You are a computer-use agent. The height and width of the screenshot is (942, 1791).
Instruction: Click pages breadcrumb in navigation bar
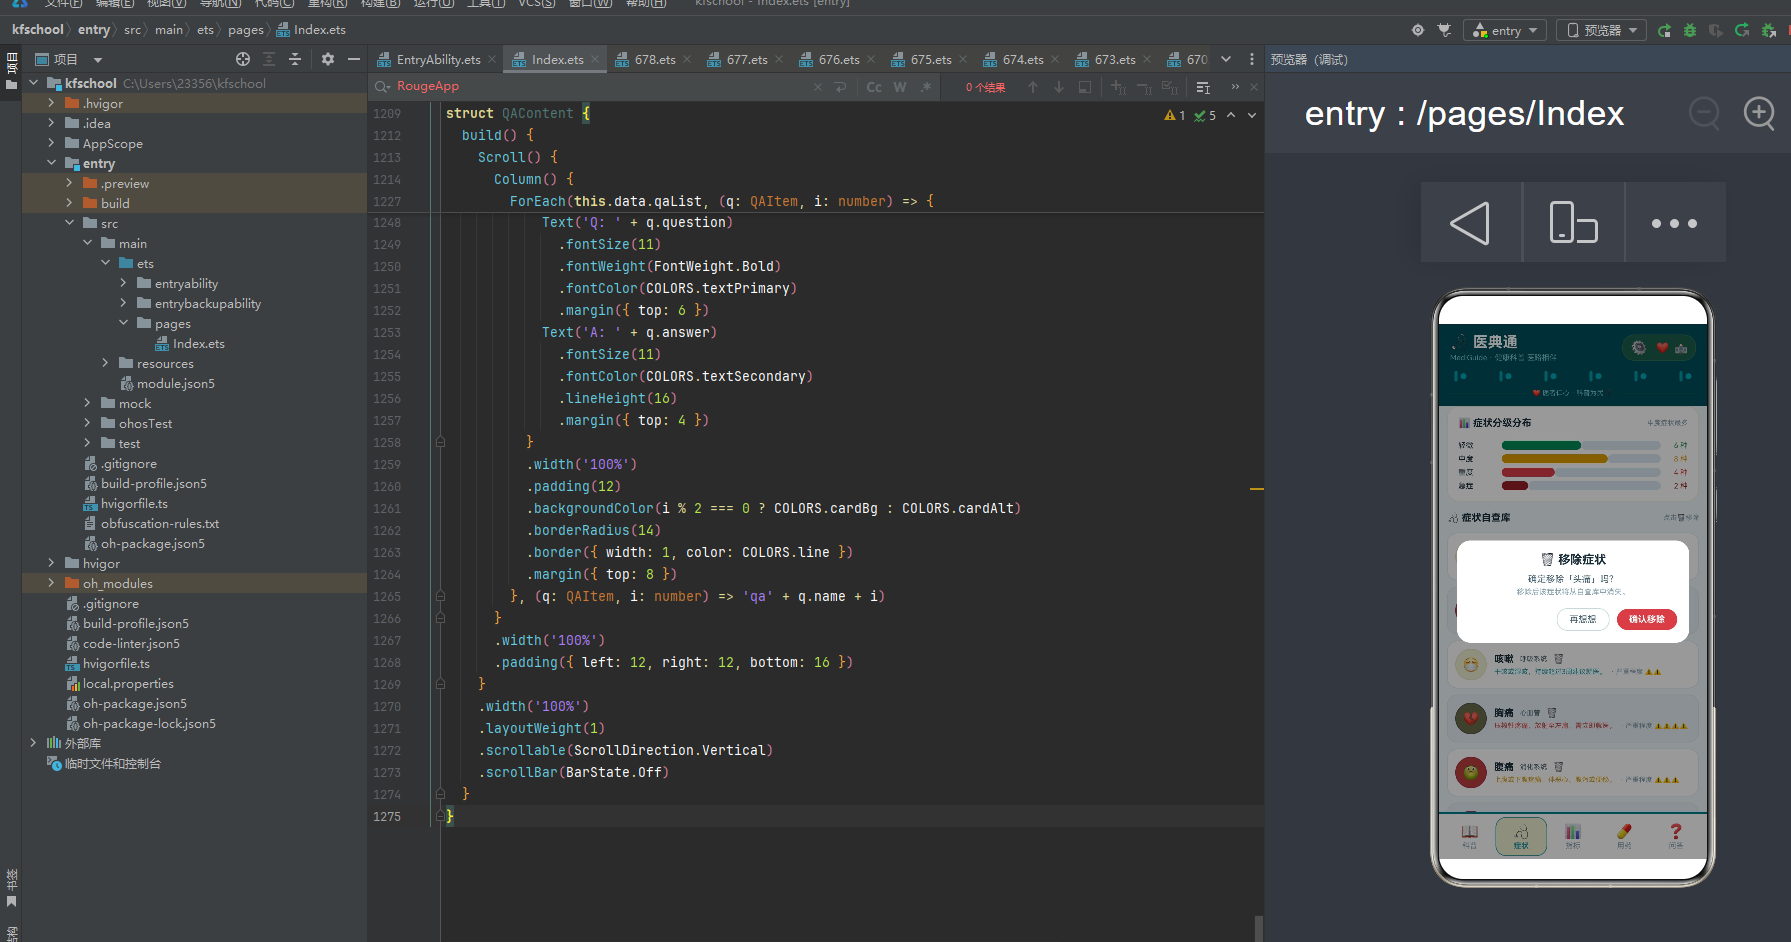pyautogui.click(x=245, y=30)
